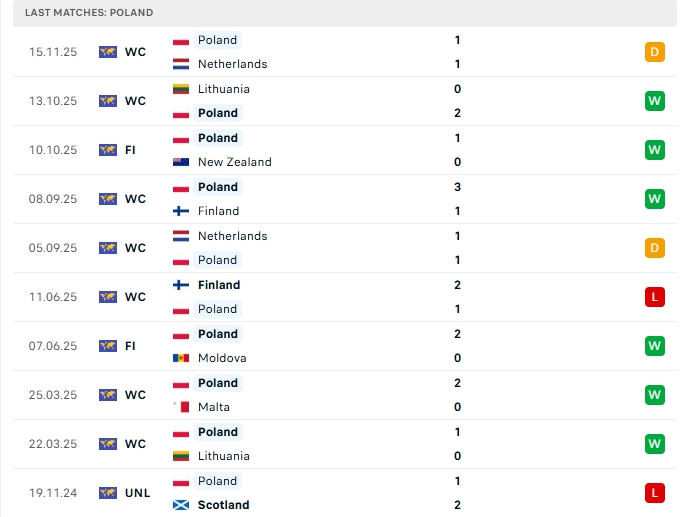
Task: Click the Malta flag icon
Action: pos(181,407)
